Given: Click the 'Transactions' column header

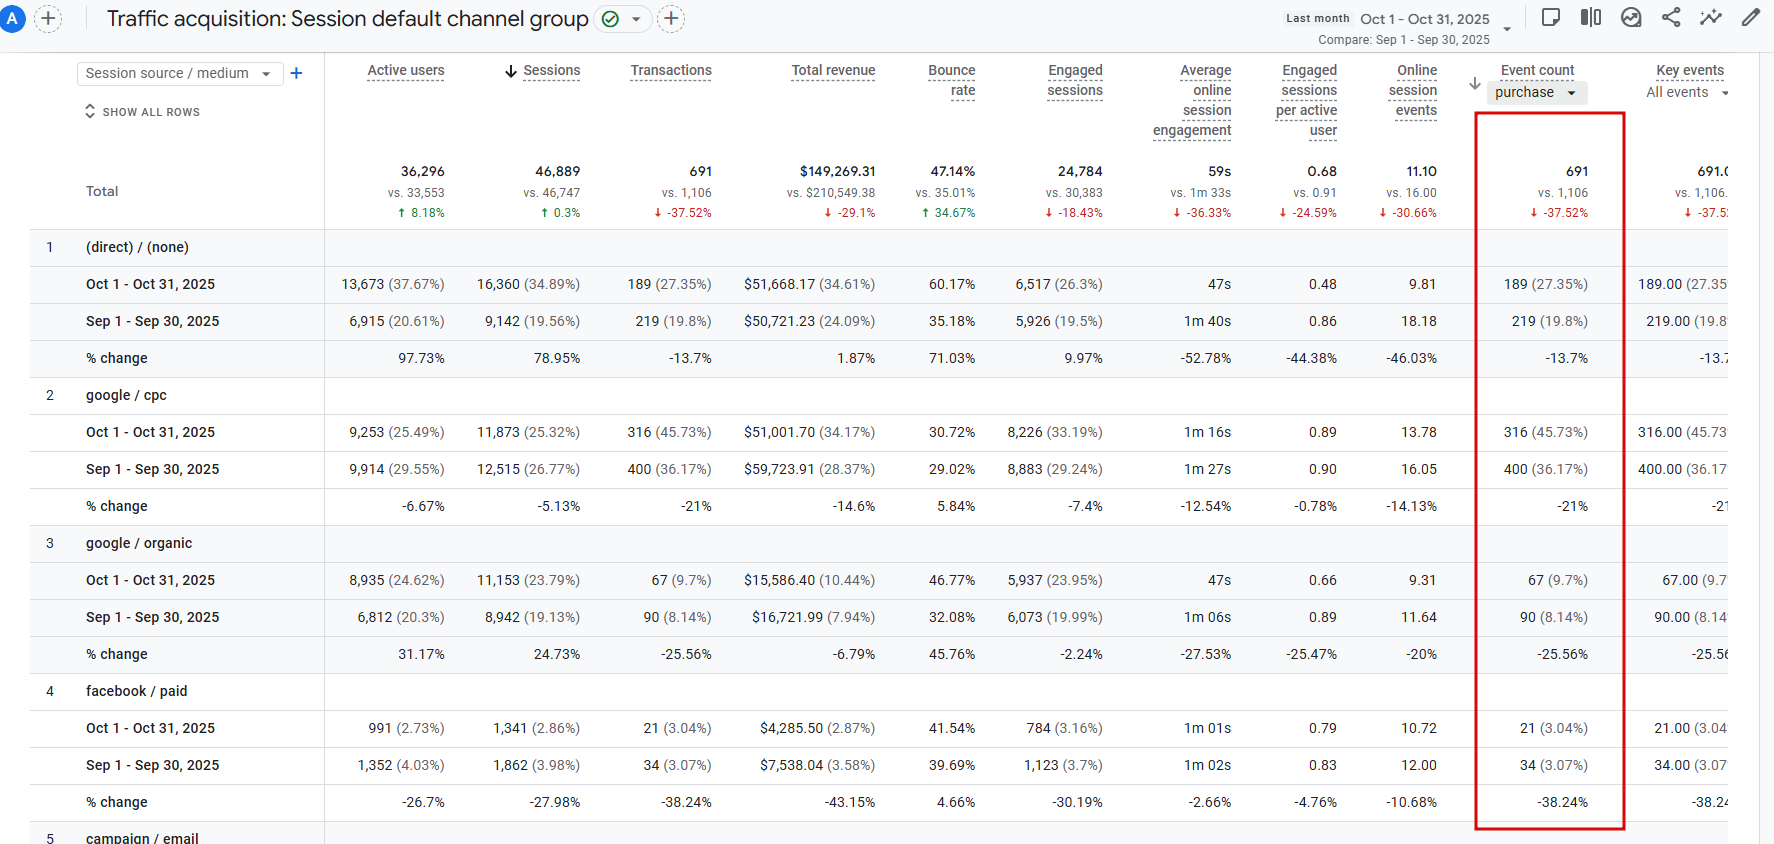Looking at the screenshot, I should coord(671,71).
